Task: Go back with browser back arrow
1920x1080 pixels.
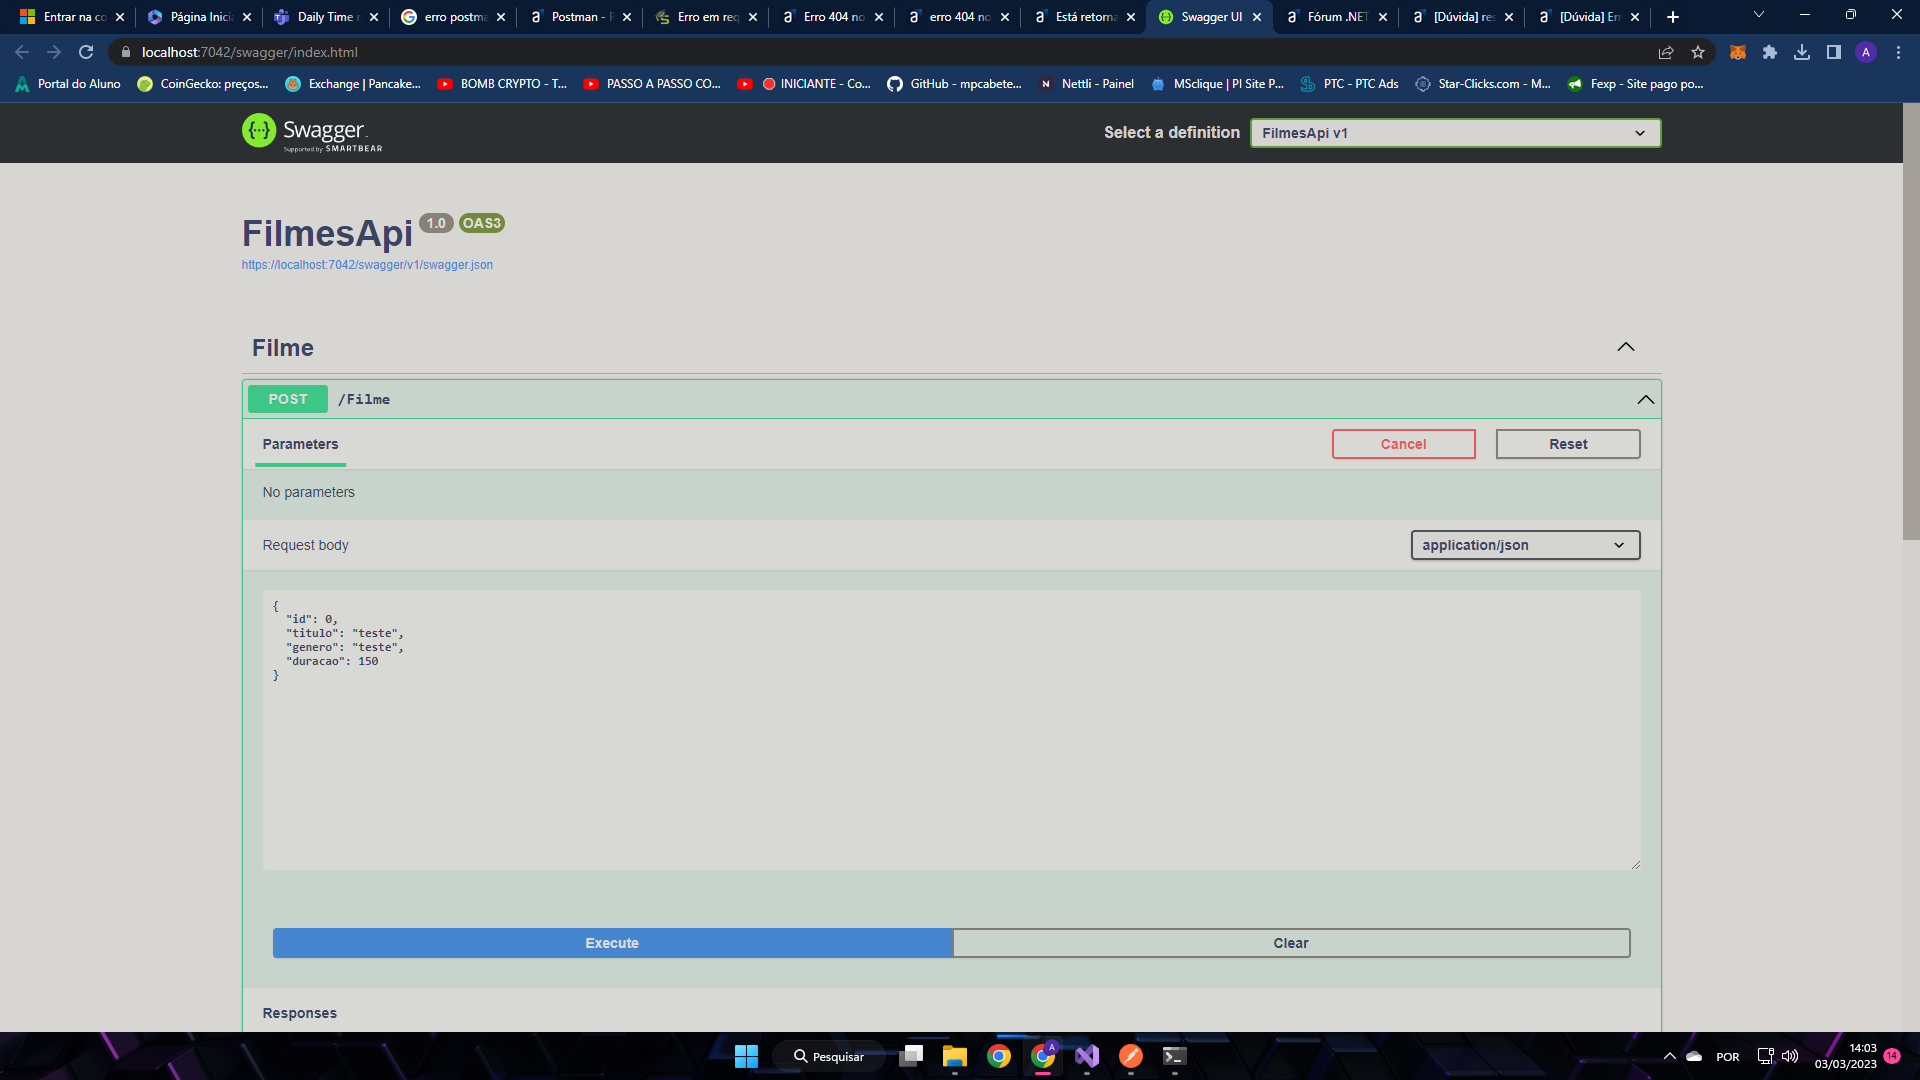Action: [22, 52]
